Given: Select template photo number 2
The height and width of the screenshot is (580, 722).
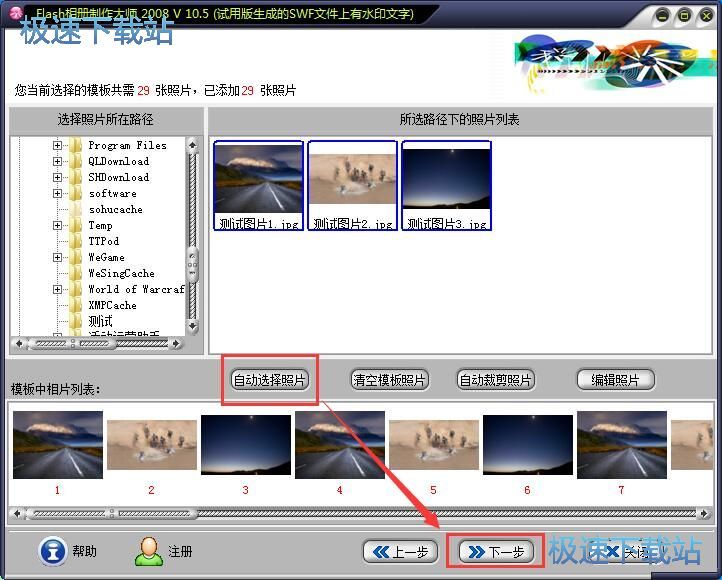Looking at the screenshot, I should coord(151,445).
